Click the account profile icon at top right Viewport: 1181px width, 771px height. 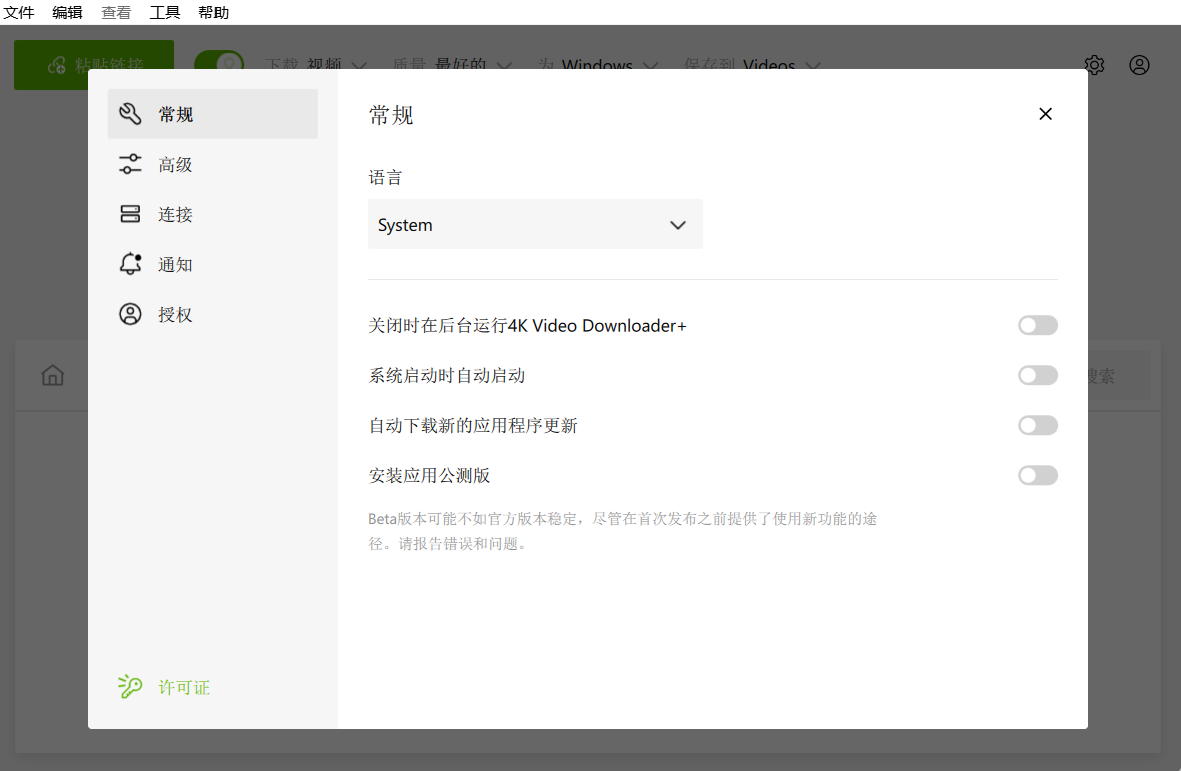1140,65
